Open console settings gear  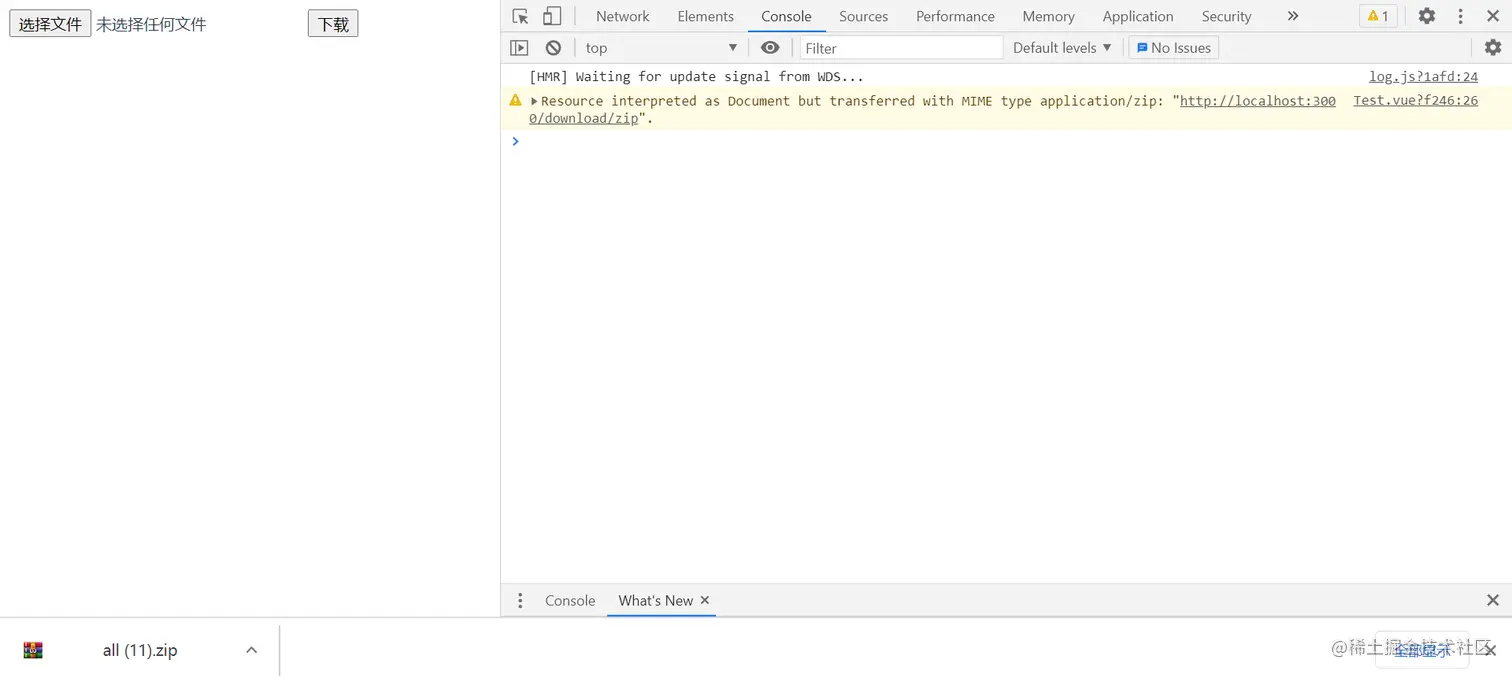[x=1493, y=48]
